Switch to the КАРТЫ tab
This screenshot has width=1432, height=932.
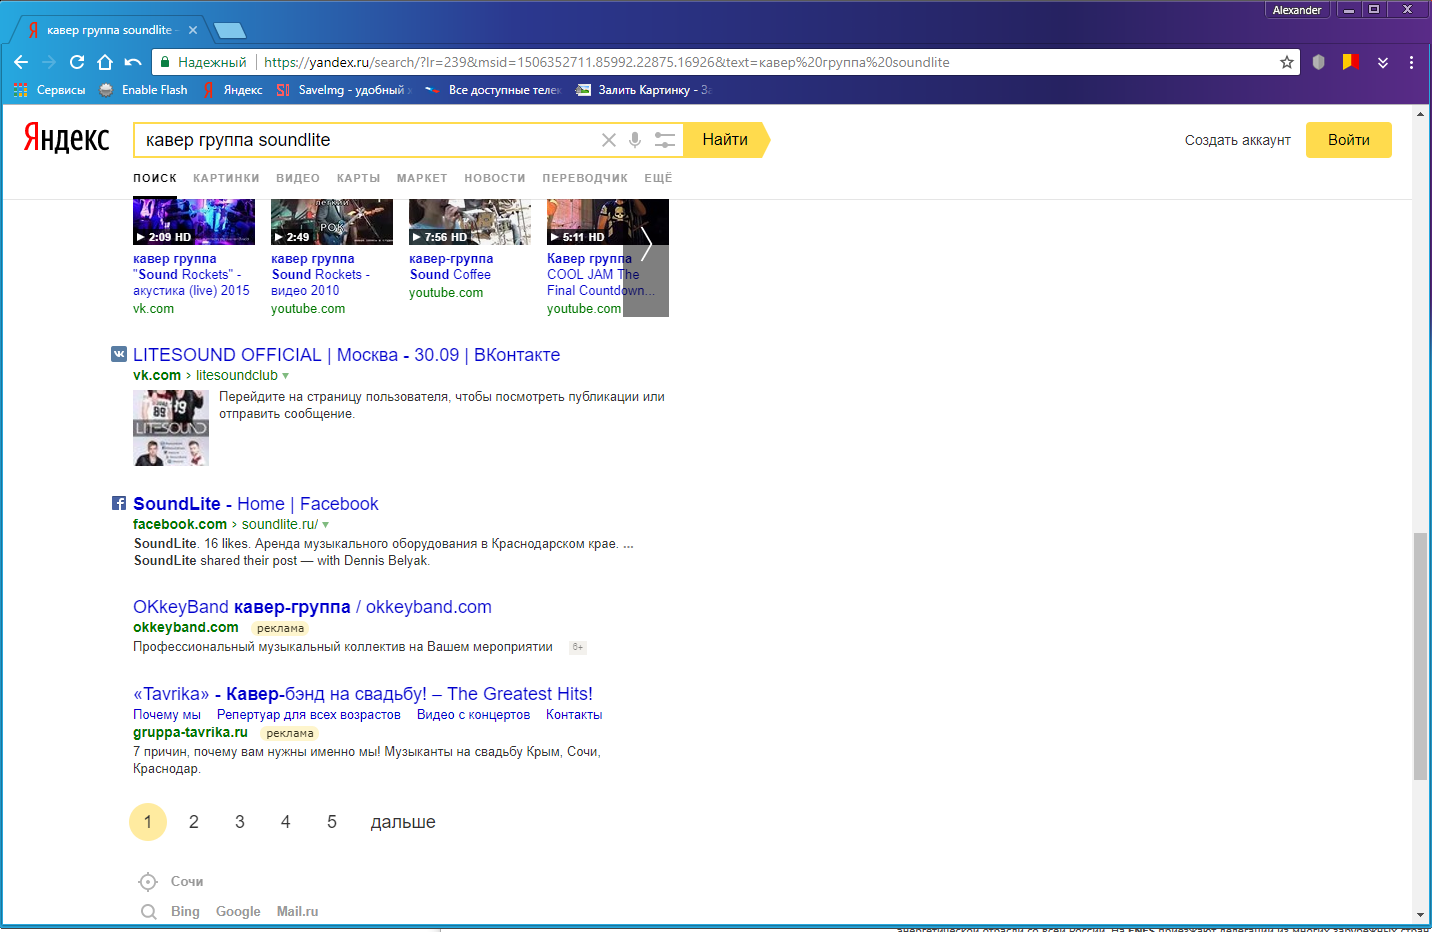point(358,178)
